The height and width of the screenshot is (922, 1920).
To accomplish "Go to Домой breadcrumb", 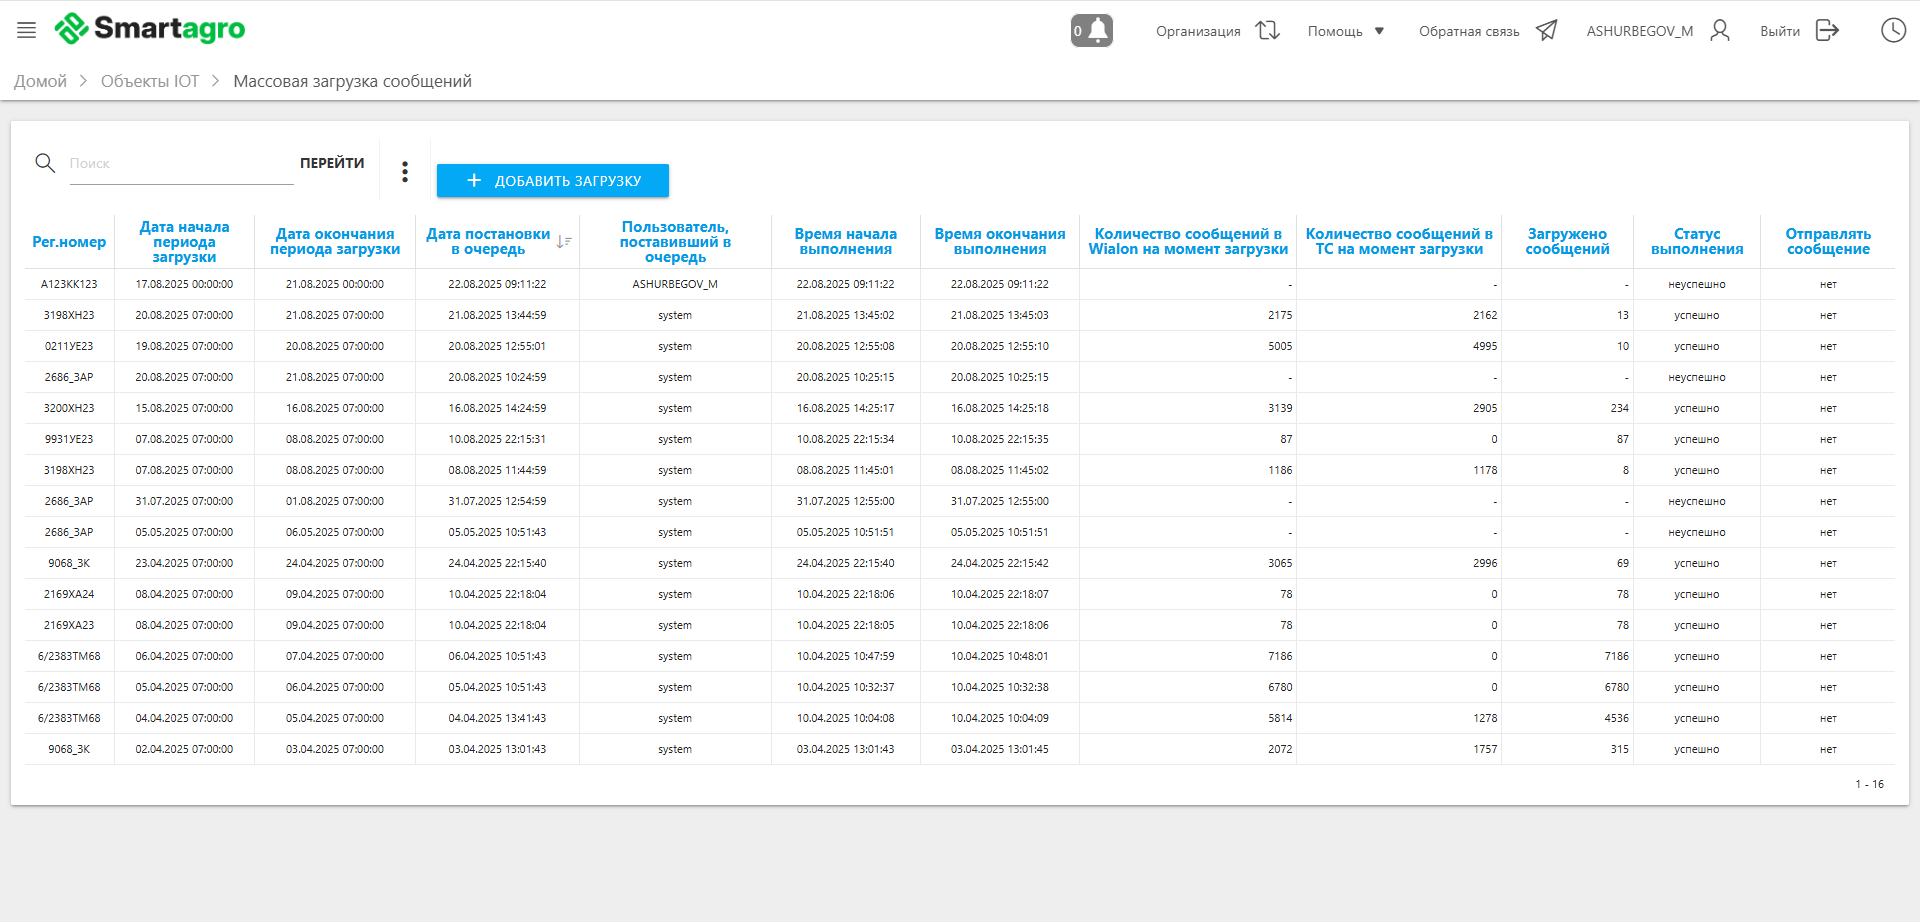I will pos(40,81).
